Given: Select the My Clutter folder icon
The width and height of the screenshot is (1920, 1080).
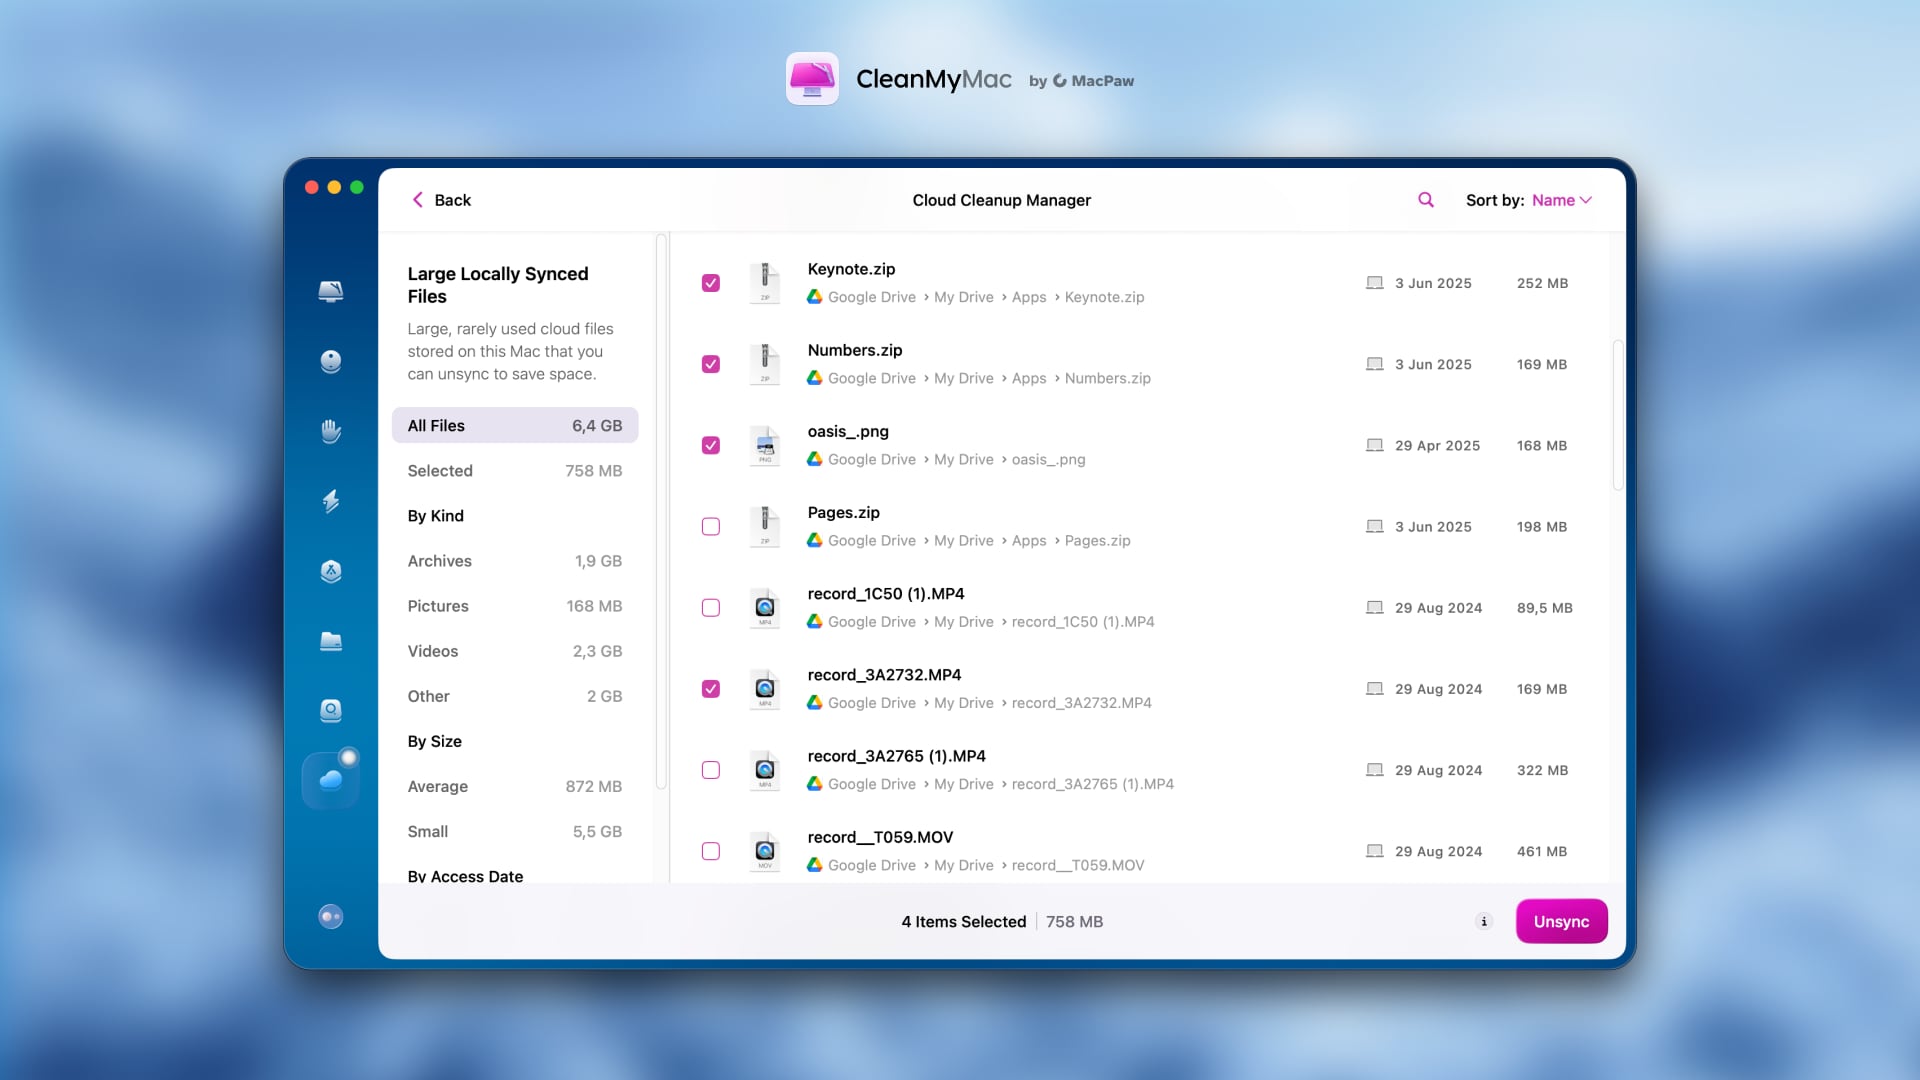Looking at the screenshot, I should coord(331,641).
